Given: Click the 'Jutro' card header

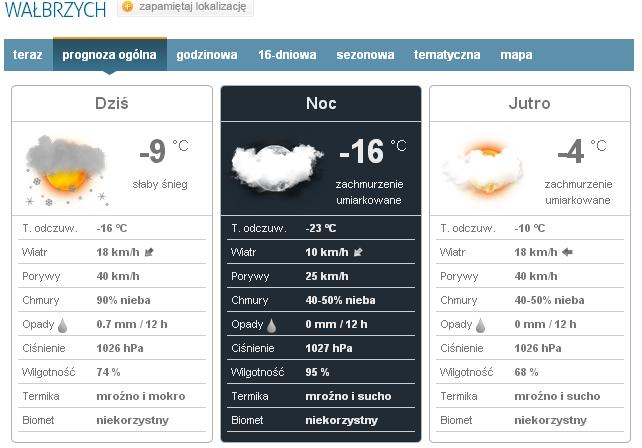Looking at the screenshot, I should tap(530, 103).
